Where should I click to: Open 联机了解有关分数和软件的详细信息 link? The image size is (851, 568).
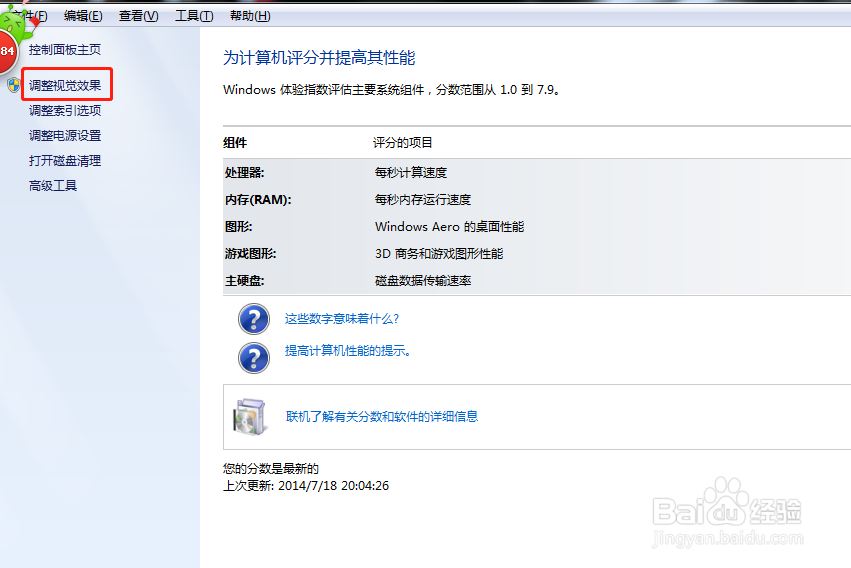pos(382,416)
